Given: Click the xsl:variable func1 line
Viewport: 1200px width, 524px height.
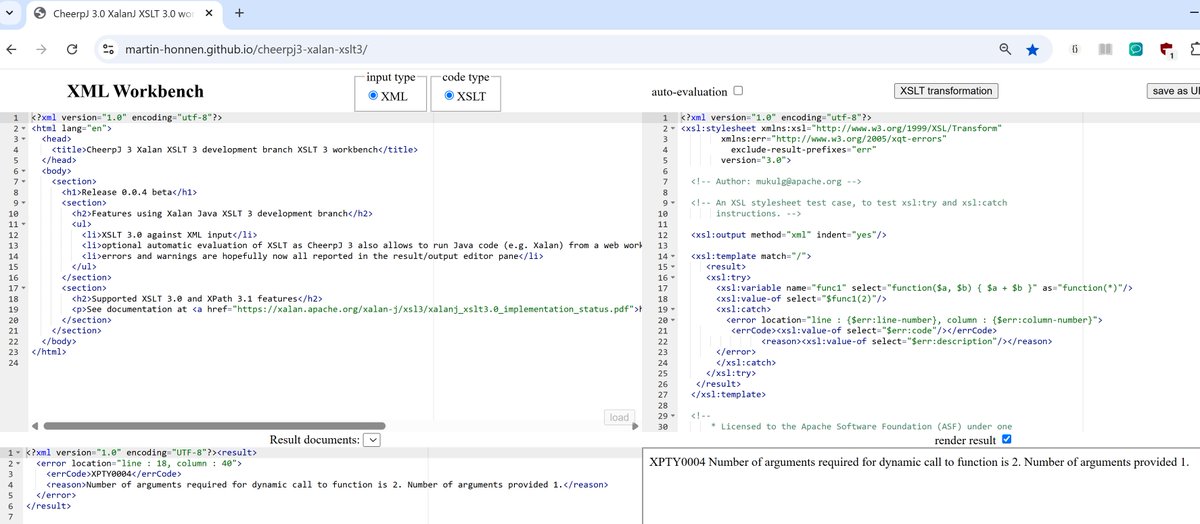Looking at the screenshot, I should 924,287.
